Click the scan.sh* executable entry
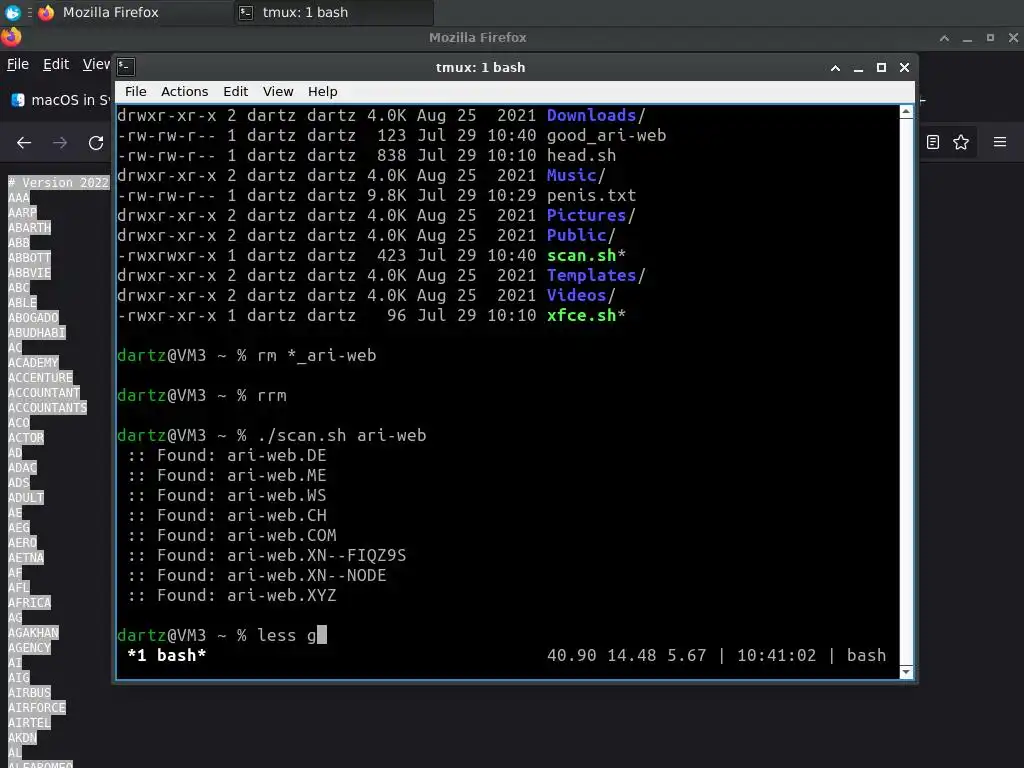Image resolution: width=1024 pixels, height=768 pixels. [586, 255]
